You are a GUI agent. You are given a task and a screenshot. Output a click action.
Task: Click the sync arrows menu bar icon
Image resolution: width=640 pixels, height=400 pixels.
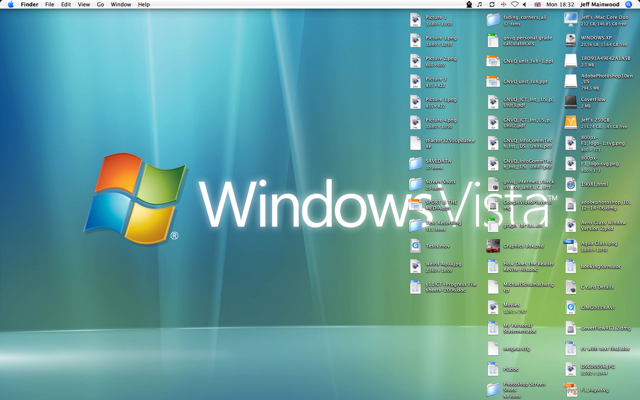click(x=492, y=4)
